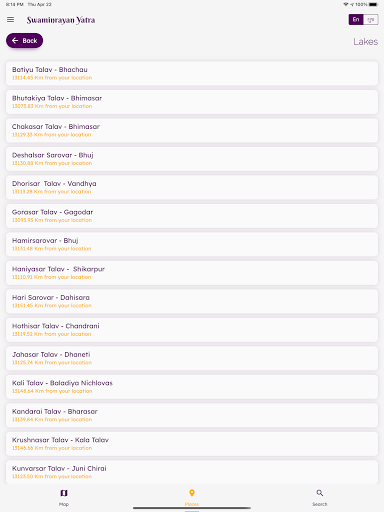Tap the Map icon in bottom bar
Screen dimensions: 384x512
(64, 493)
